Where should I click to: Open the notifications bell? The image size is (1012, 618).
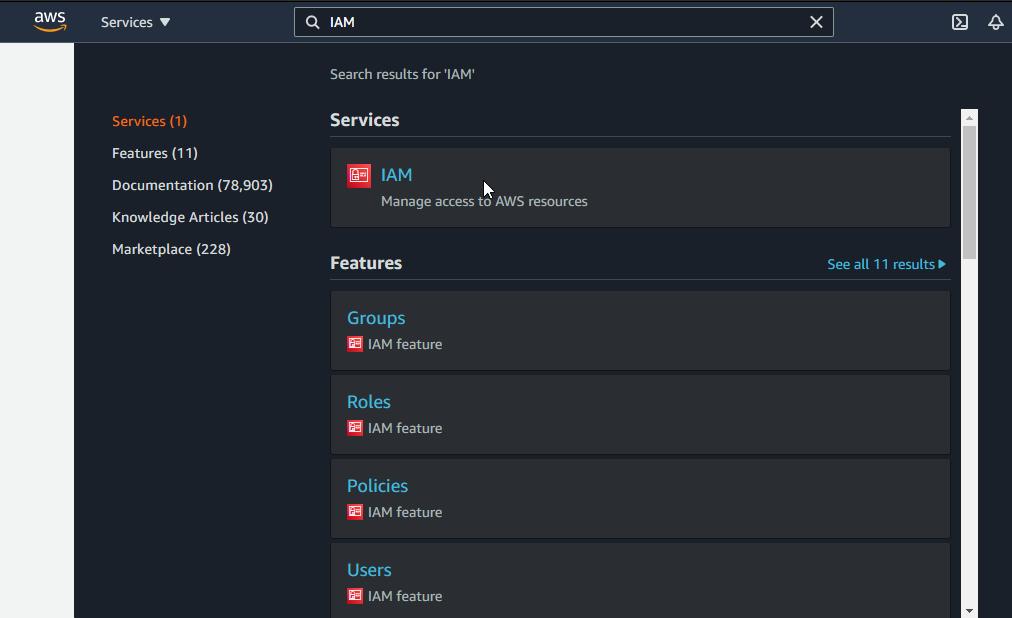[995, 21]
